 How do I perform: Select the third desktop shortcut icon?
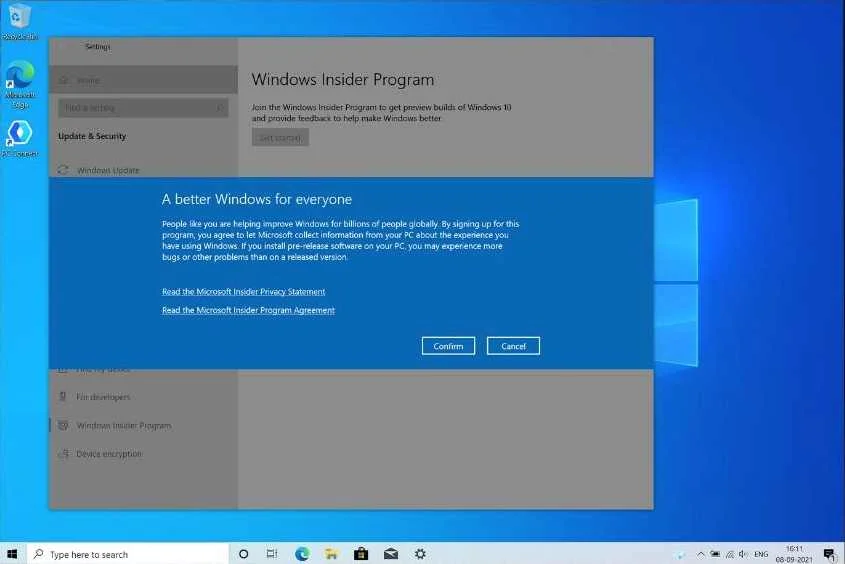pos(20,138)
